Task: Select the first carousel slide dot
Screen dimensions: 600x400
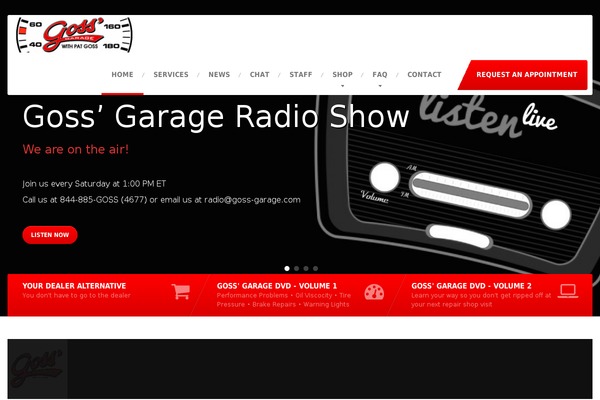Action: [287, 268]
